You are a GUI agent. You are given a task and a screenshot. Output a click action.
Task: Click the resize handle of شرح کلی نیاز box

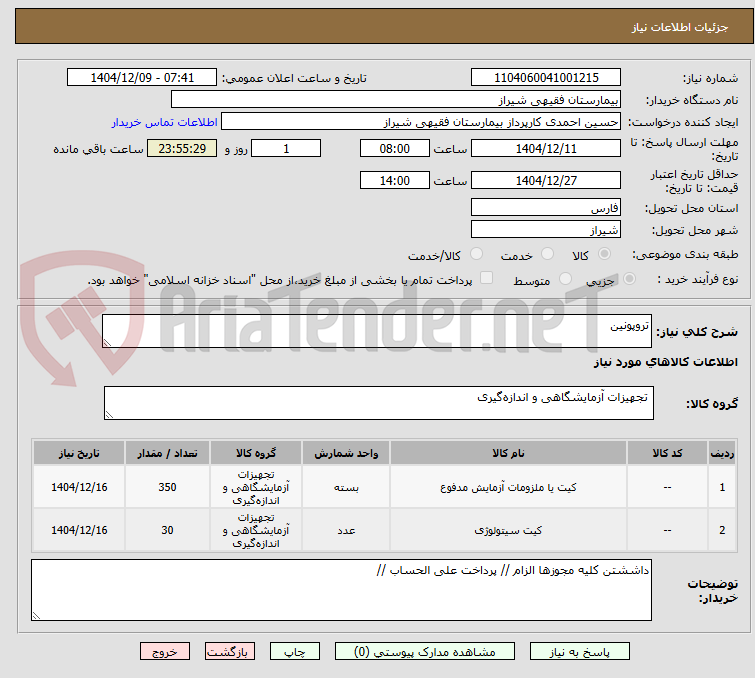point(107,342)
